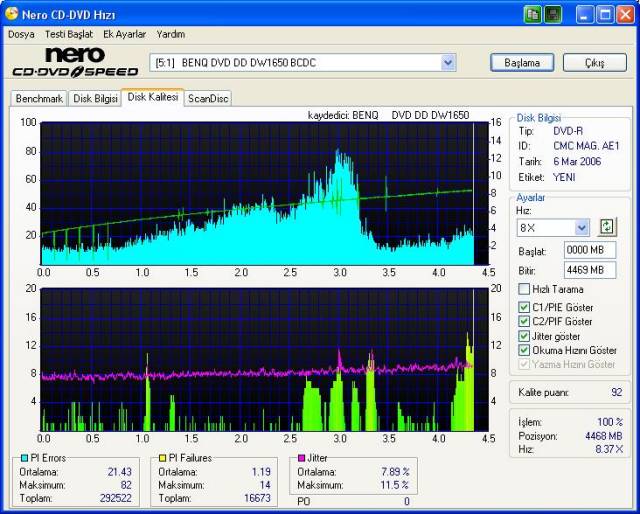
Task: Click the refresh speed icon beside 8X
Action: [607, 227]
